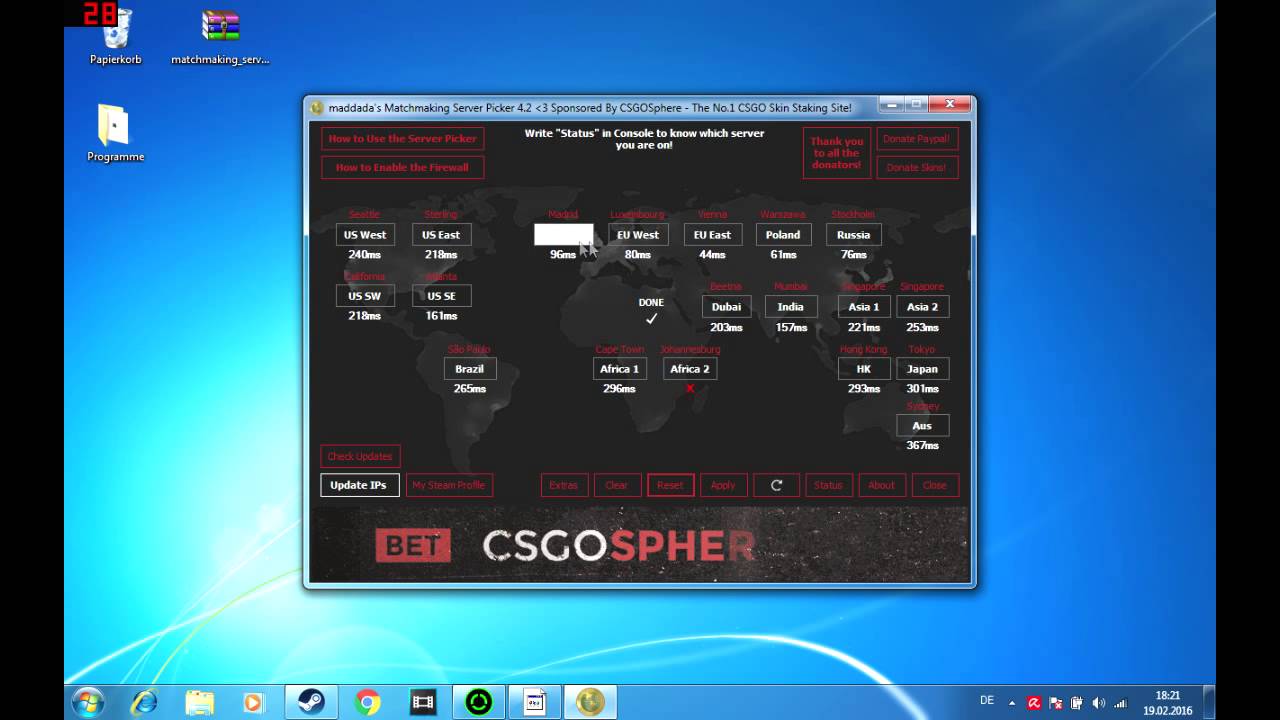Open How to Use the Server Picker
This screenshot has height=720, width=1280.
[x=403, y=139]
